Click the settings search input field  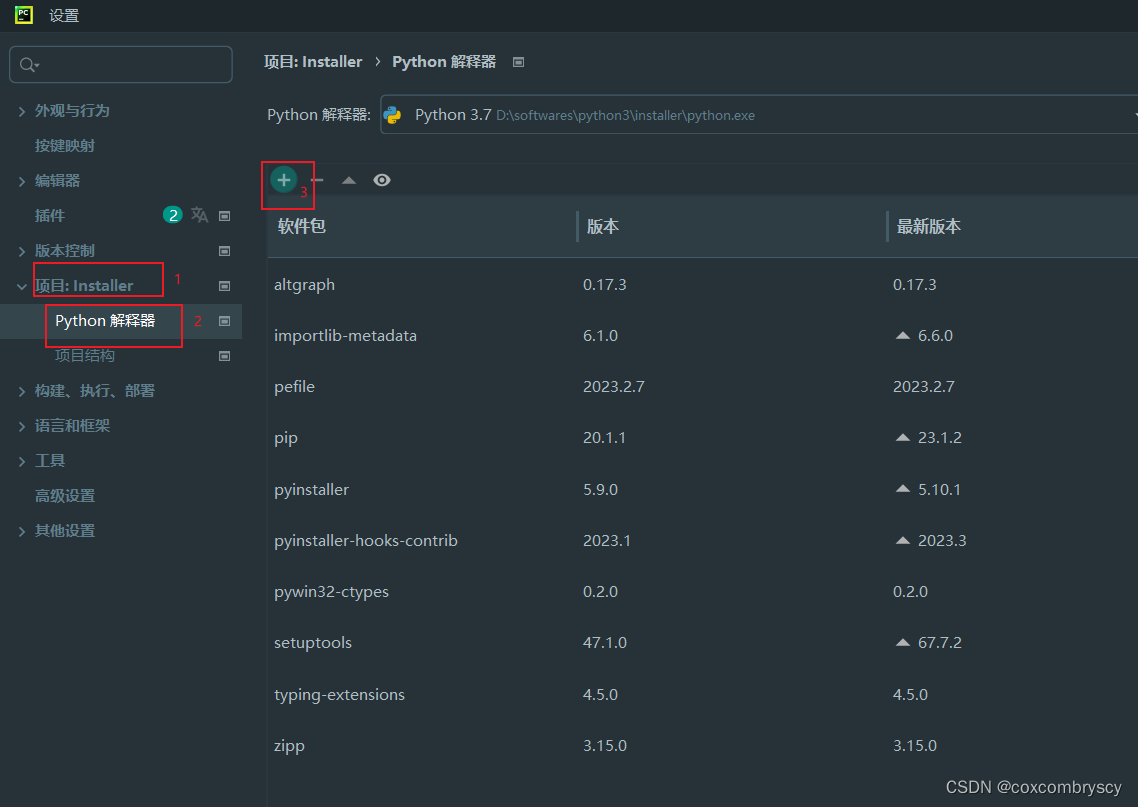[x=121, y=65]
